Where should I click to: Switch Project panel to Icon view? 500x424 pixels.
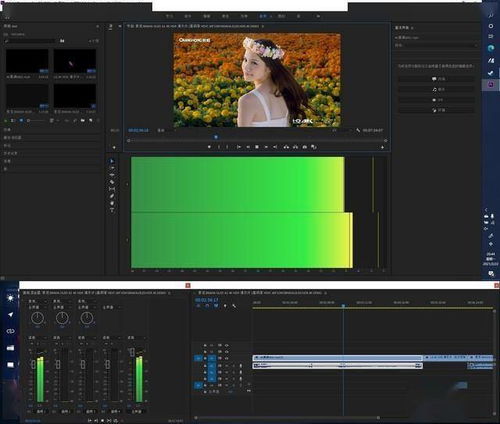(21, 120)
